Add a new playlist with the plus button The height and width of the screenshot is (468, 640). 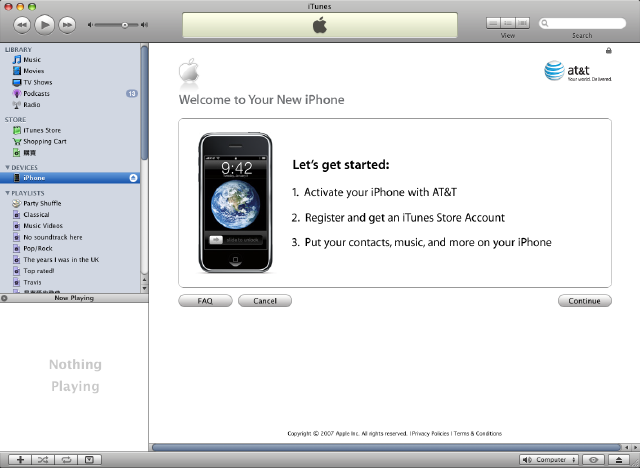20,460
